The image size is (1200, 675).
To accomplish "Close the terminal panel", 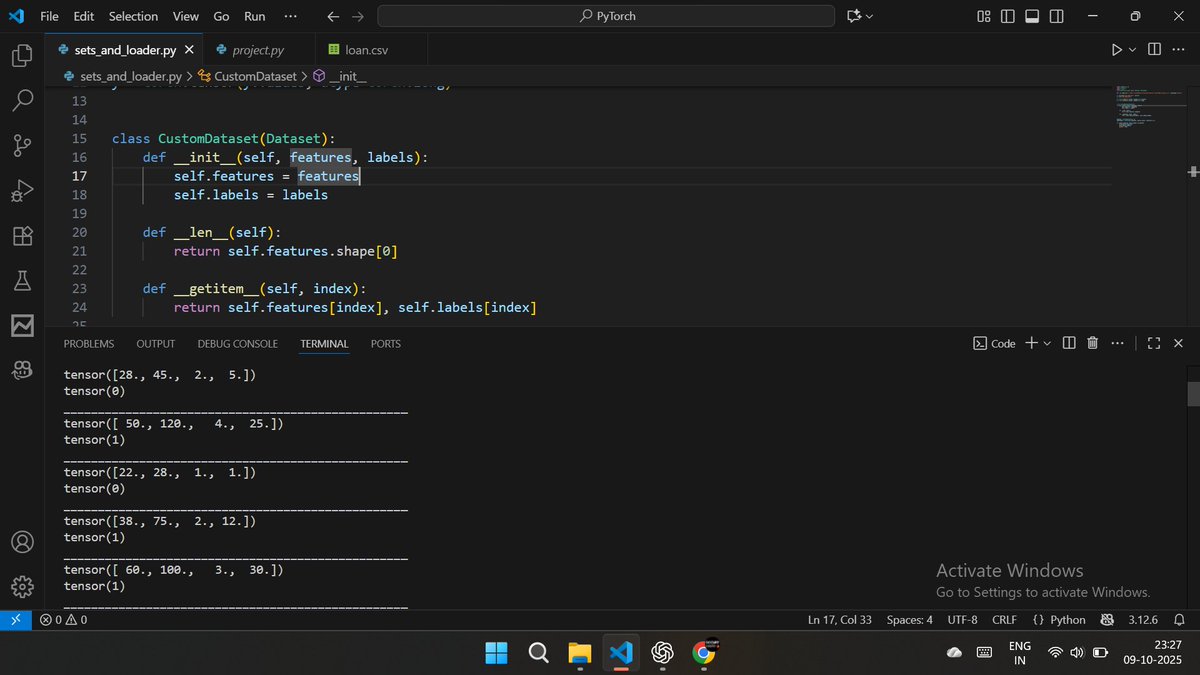I will (1178, 343).
